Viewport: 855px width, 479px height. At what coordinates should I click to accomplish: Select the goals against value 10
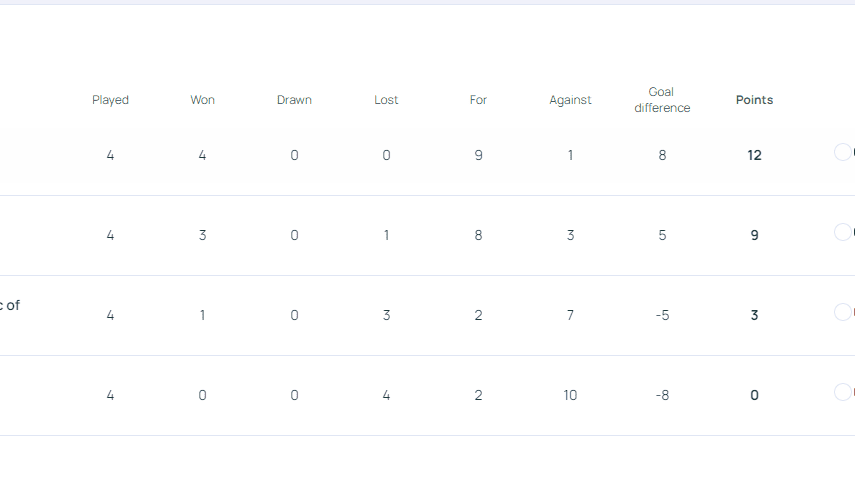(570, 395)
